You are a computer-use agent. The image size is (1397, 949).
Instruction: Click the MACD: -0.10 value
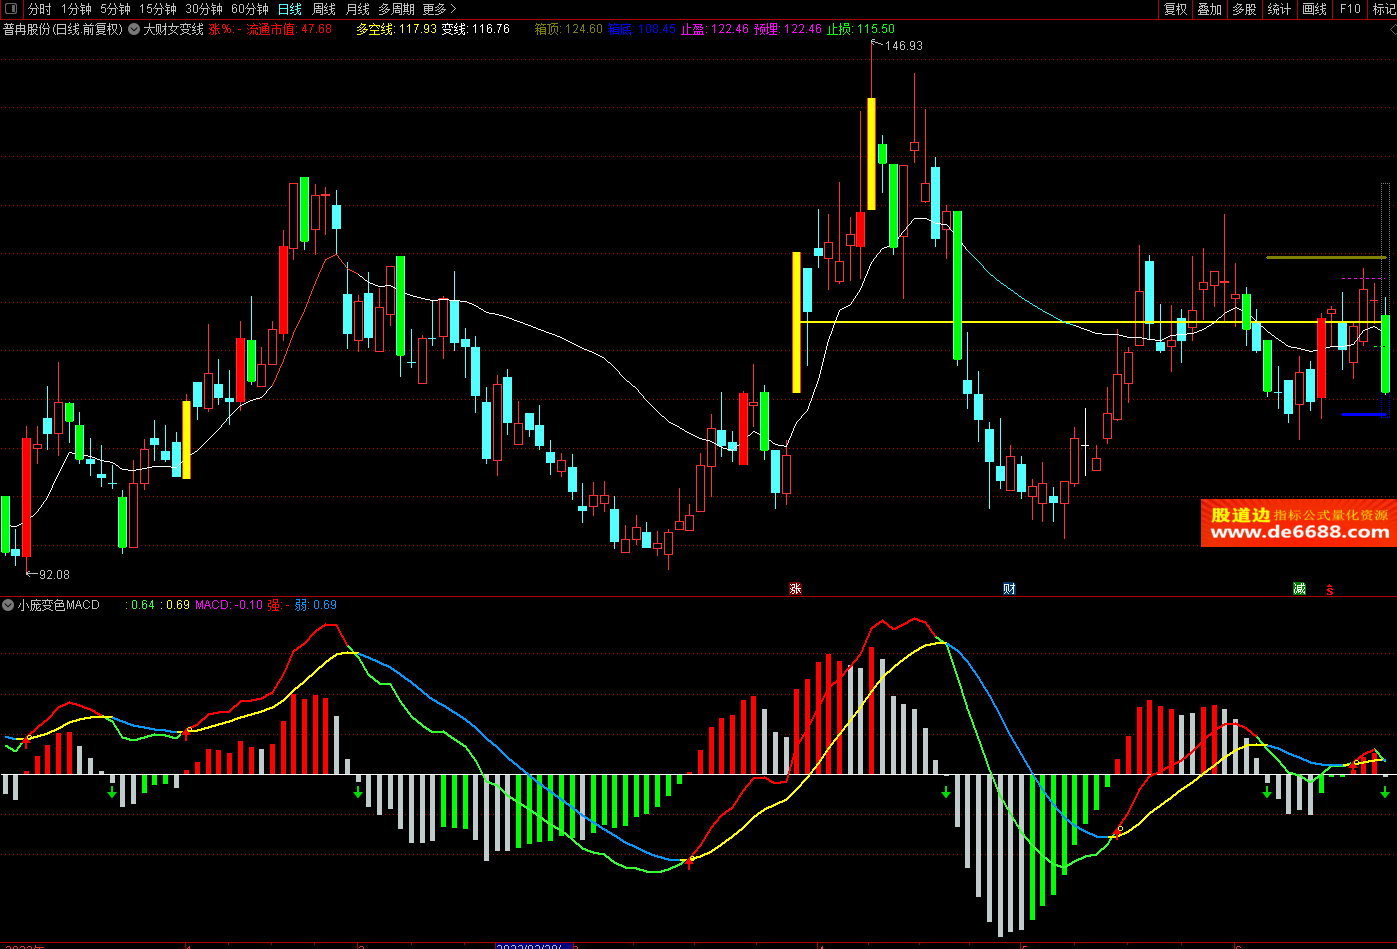pos(229,605)
